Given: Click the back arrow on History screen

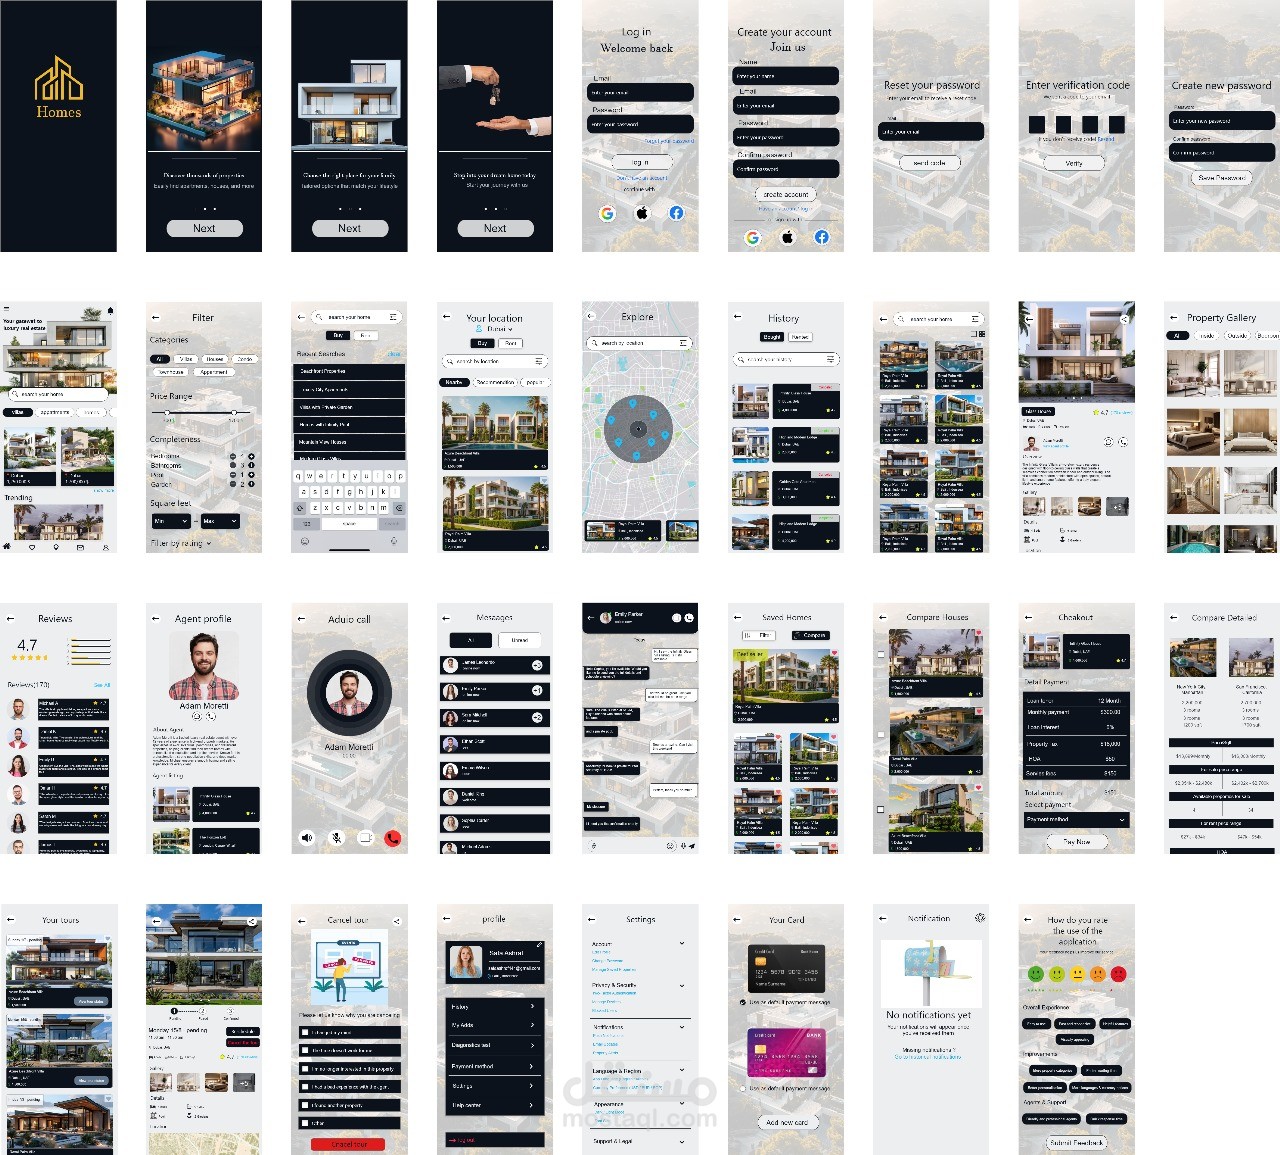Looking at the screenshot, I should click(738, 318).
